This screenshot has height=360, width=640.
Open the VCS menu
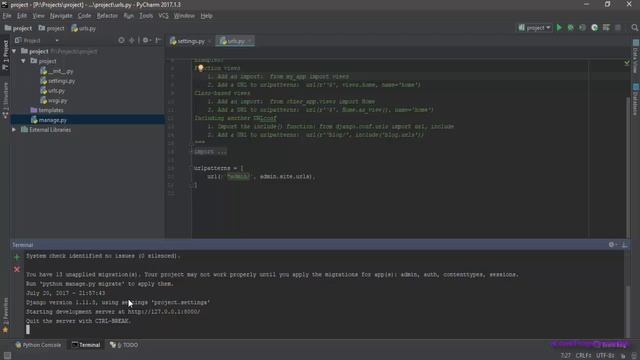pyautogui.click(x=163, y=16)
